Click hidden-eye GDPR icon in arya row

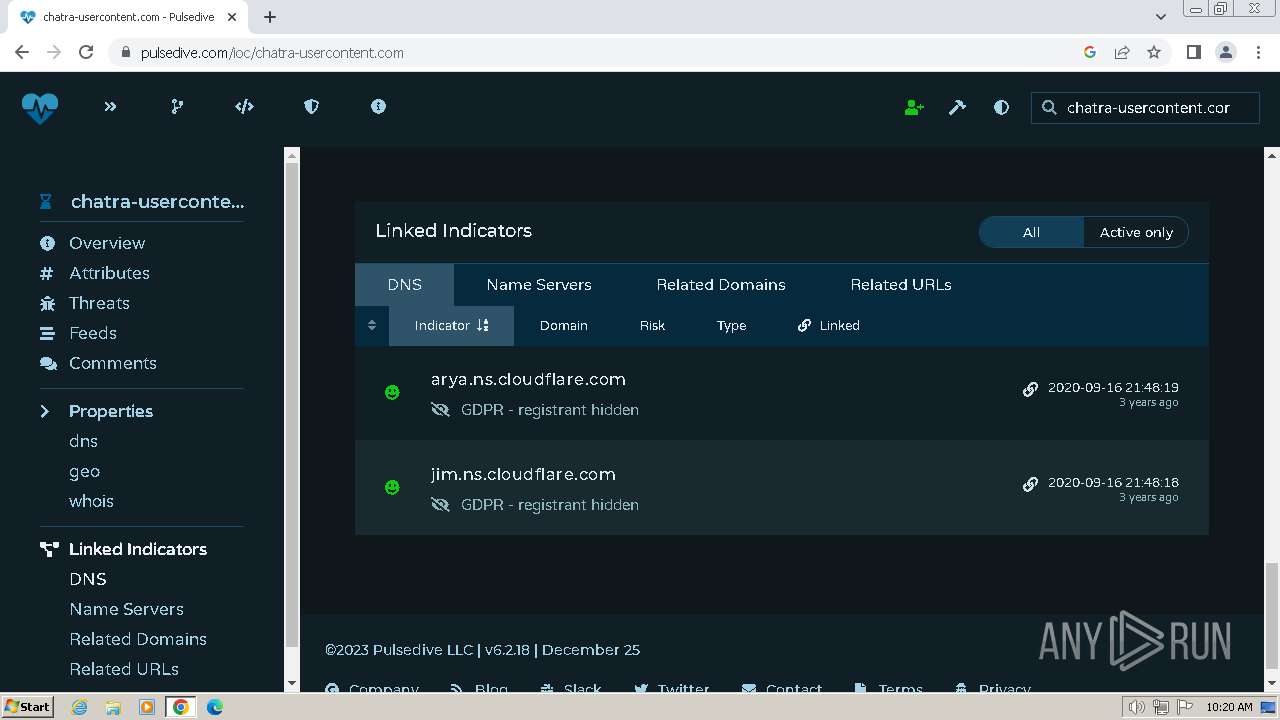tap(440, 410)
